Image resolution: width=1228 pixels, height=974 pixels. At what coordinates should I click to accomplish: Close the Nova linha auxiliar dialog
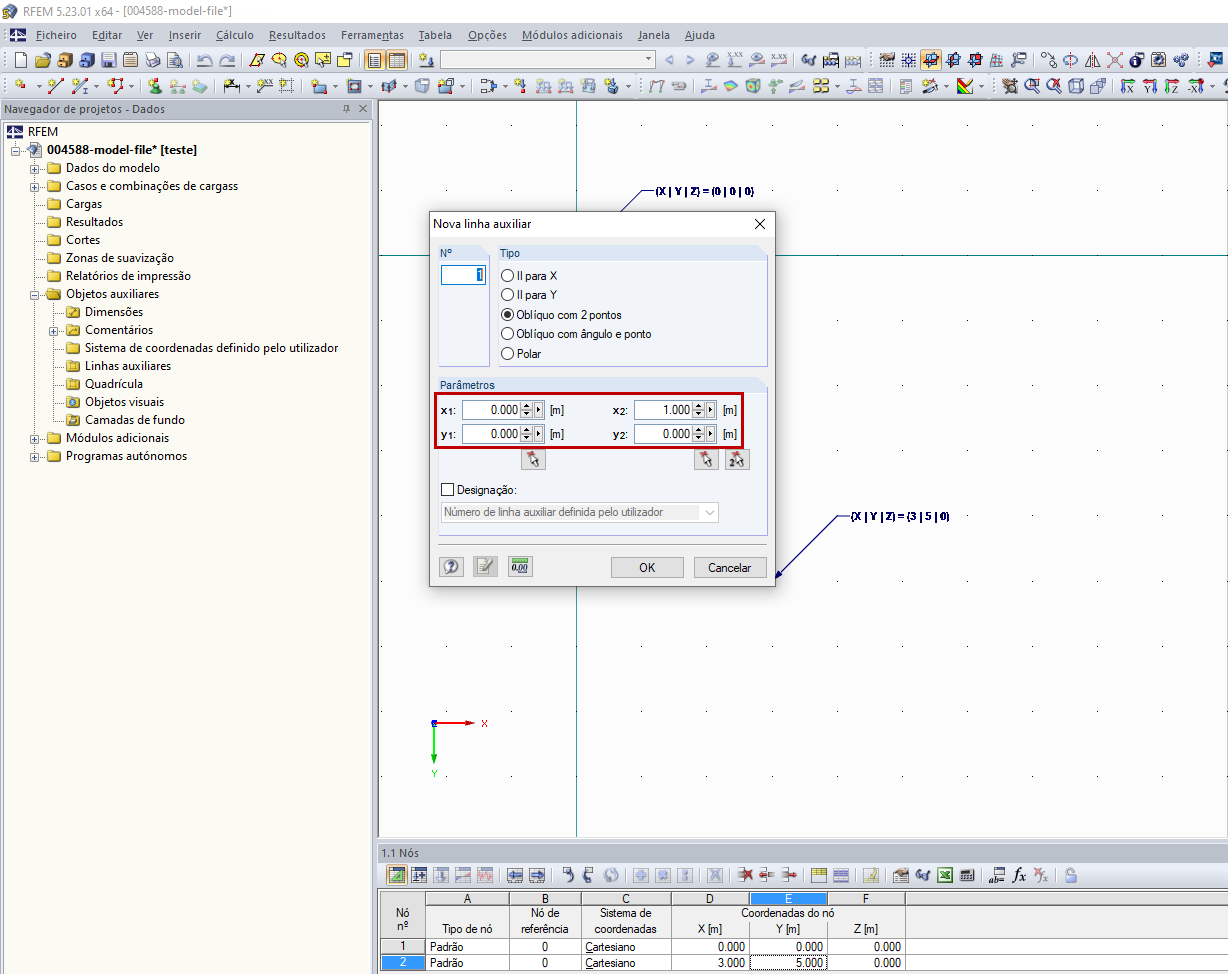[759, 224]
